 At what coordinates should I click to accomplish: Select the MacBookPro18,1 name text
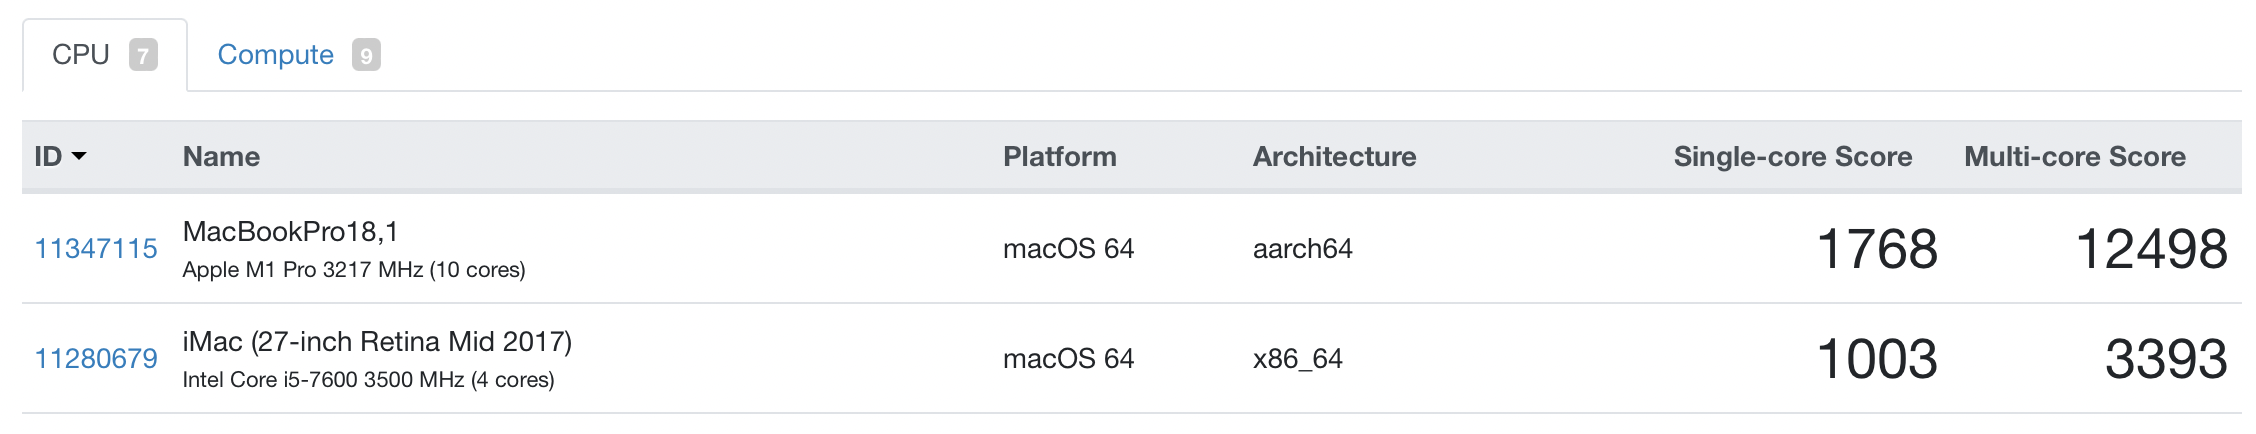(x=290, y=231)
